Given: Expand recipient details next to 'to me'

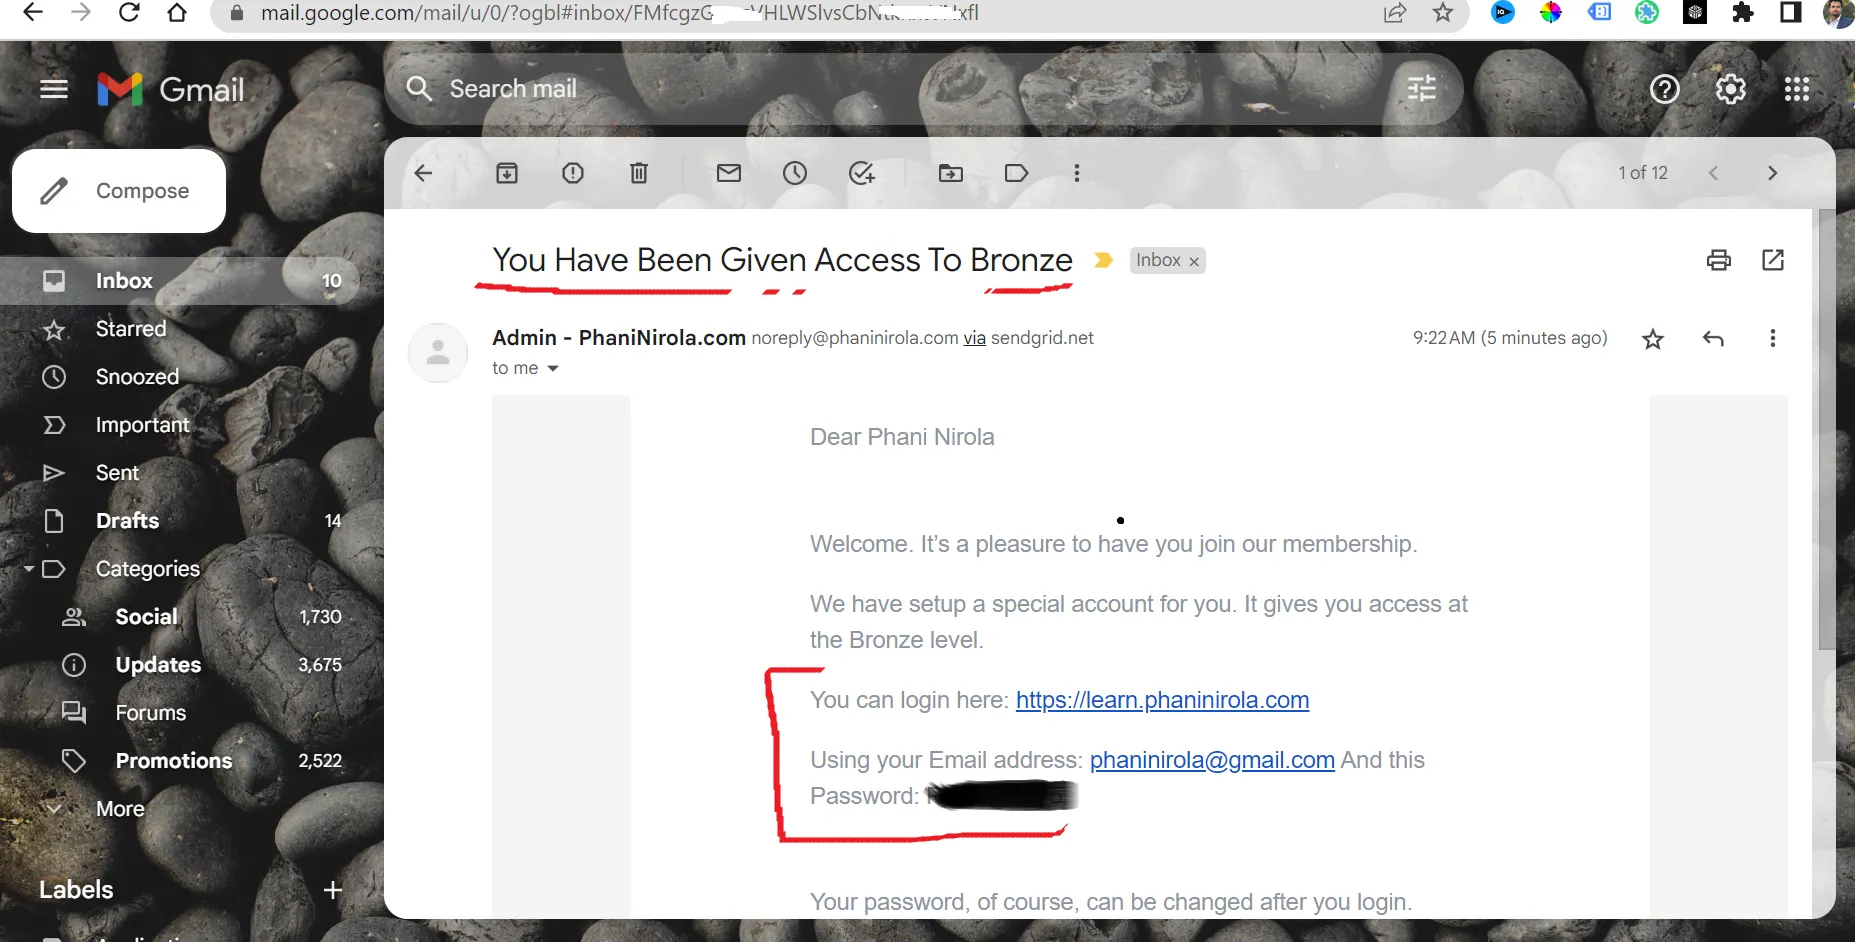Looking at the screenshot, I should [x=553, y=369].
